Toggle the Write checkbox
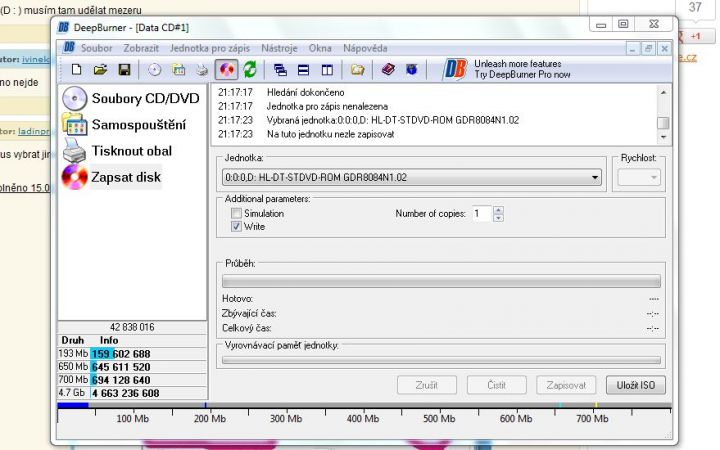720x450 pixels. [x=236, y=226]
